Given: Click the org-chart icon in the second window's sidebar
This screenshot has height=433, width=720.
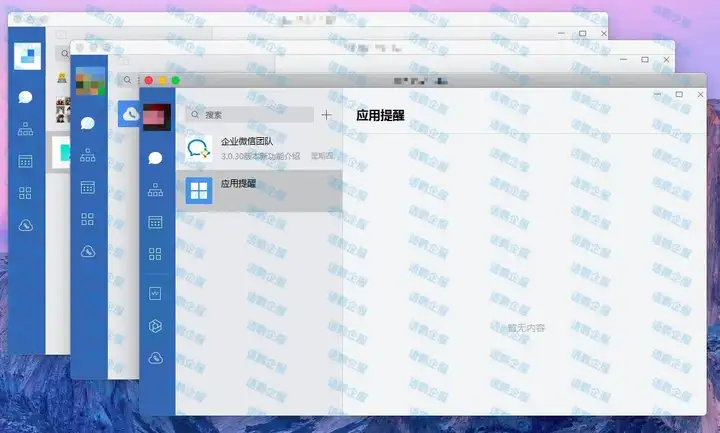Looking at the screenshot, I should click(88, 154).
